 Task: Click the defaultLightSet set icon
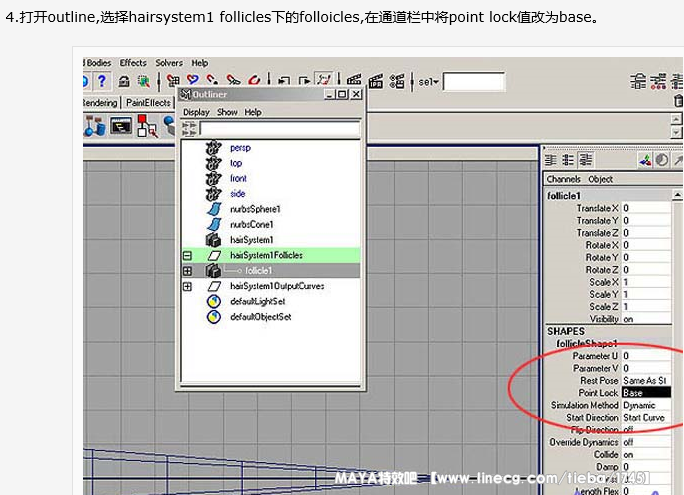pyautogui.click(x=213, y=301)
